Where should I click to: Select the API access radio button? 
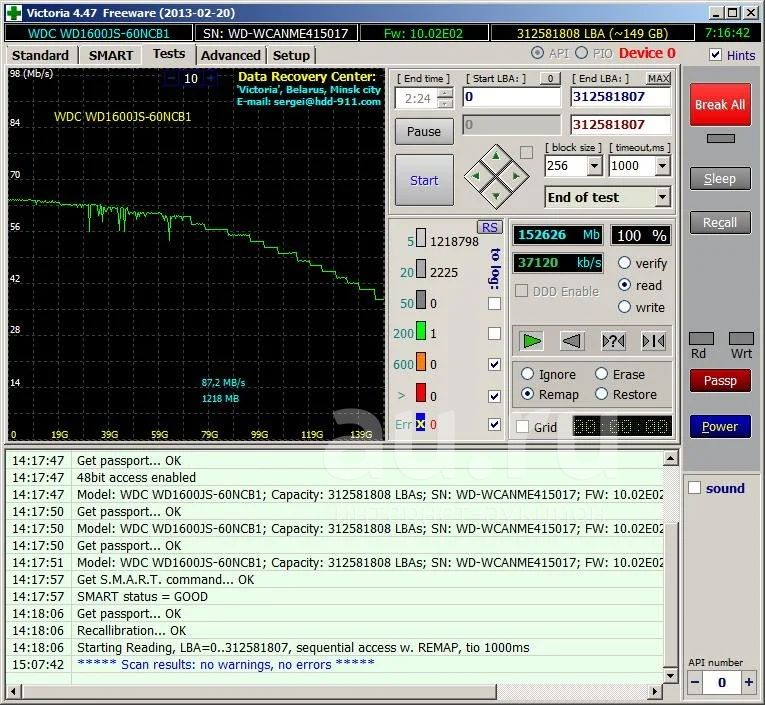[537, 53]
